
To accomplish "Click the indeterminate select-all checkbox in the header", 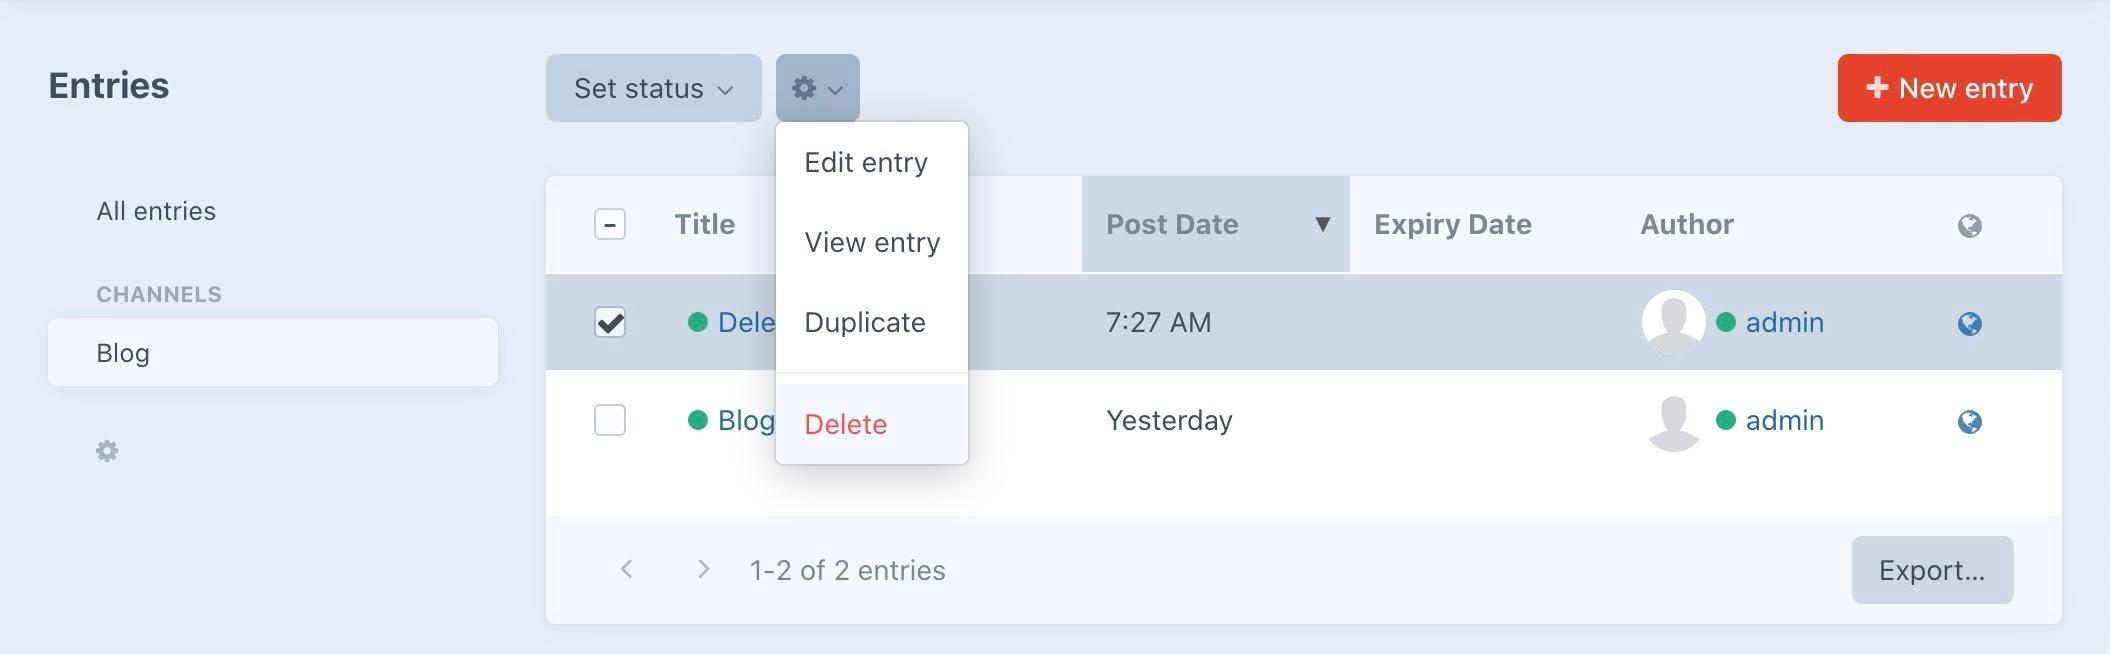I will pos(611,224).
